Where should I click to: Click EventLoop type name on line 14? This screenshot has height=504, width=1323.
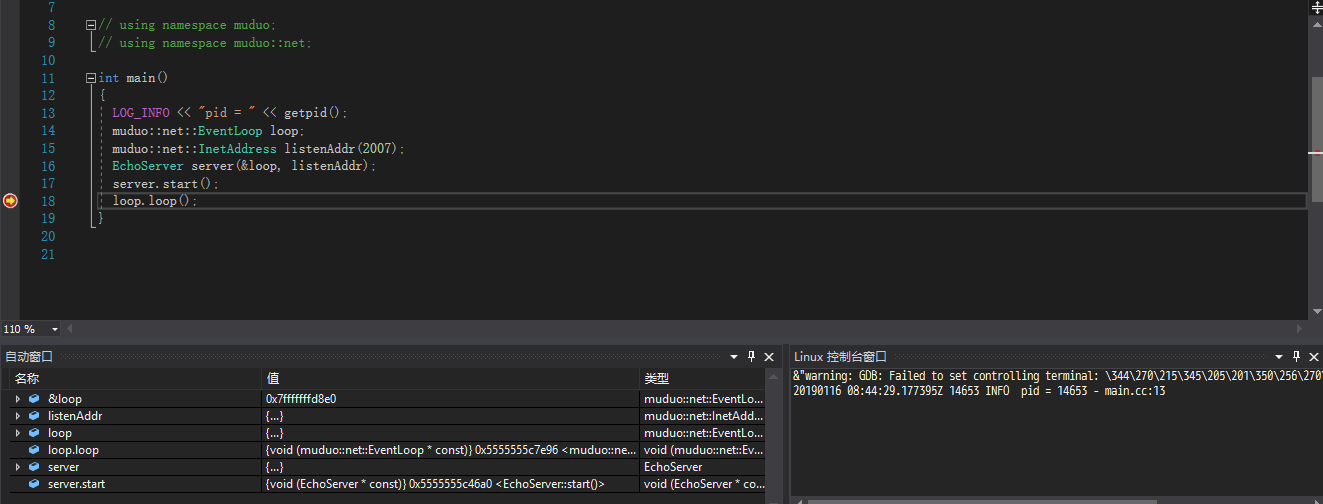point(230,131)
